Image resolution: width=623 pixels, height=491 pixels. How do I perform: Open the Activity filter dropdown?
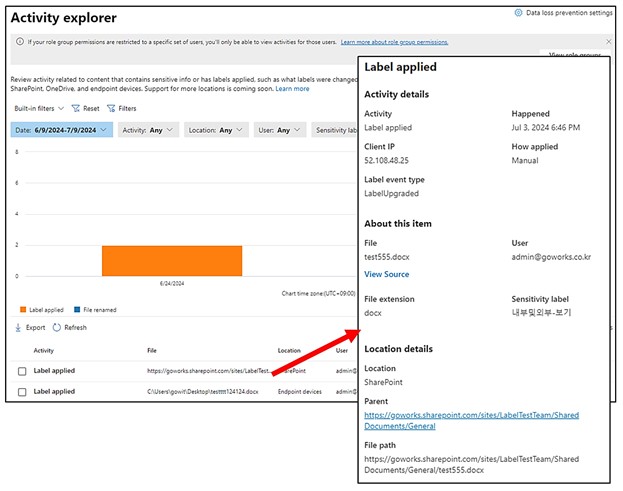click(148, 130)
